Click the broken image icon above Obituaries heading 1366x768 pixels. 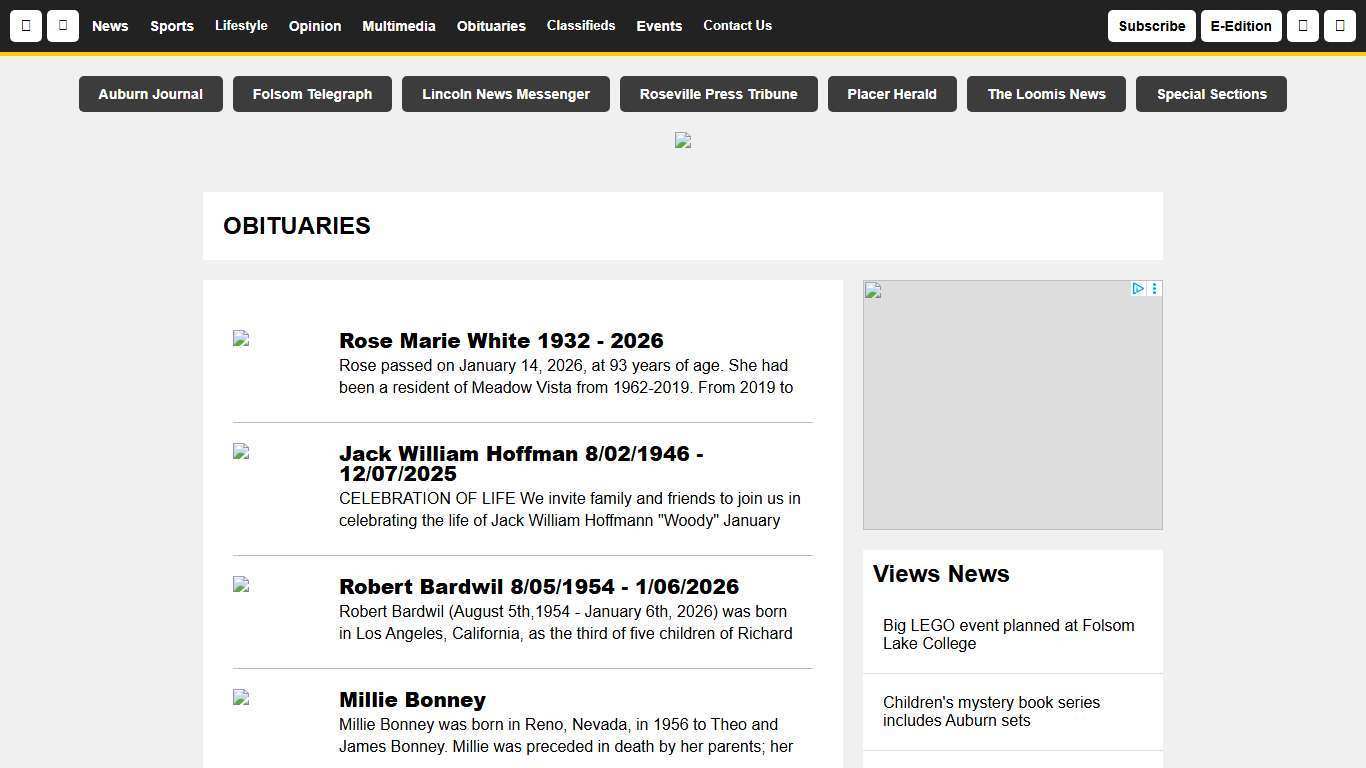[x=682, y=140]
